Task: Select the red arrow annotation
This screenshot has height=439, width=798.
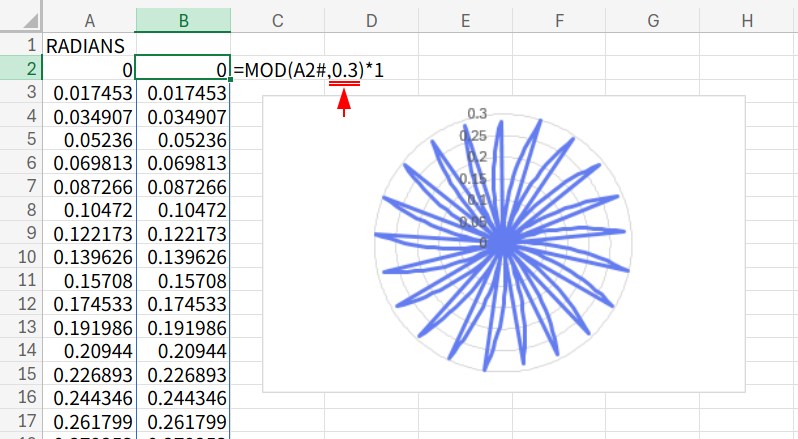Action: point(345,102)
